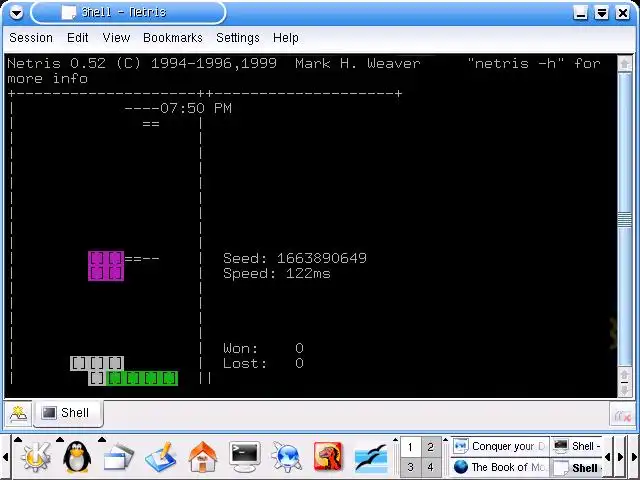
Task: Click the 07:50 PM time text
Action: 196,108
